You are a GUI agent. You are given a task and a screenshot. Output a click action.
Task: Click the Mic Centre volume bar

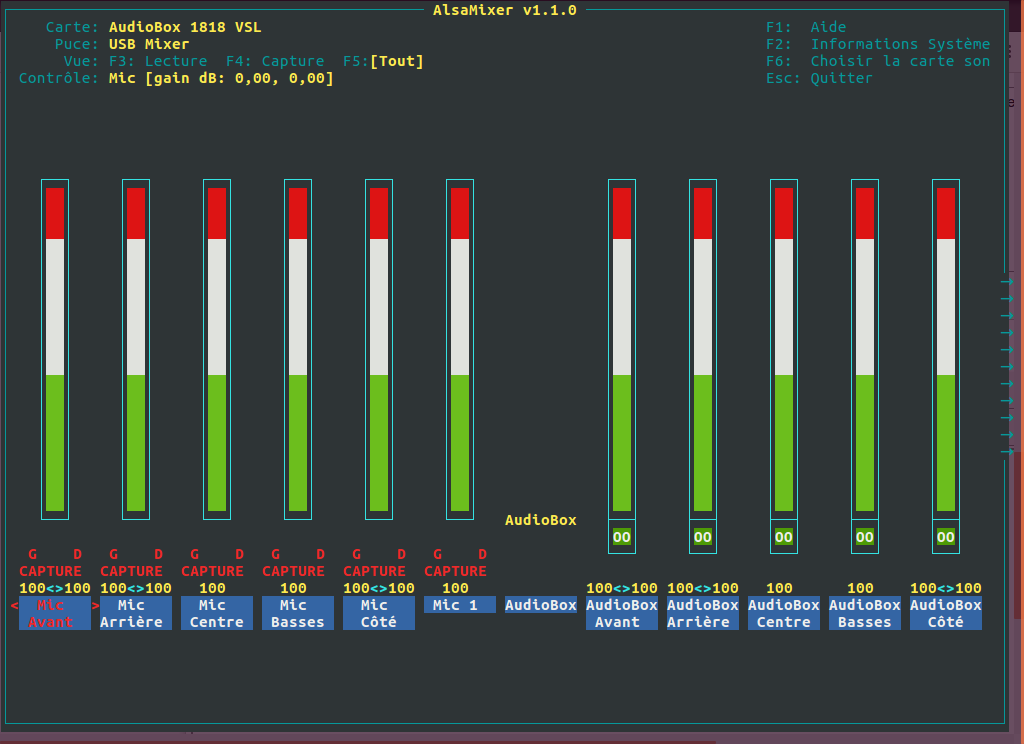click(217, 349)
